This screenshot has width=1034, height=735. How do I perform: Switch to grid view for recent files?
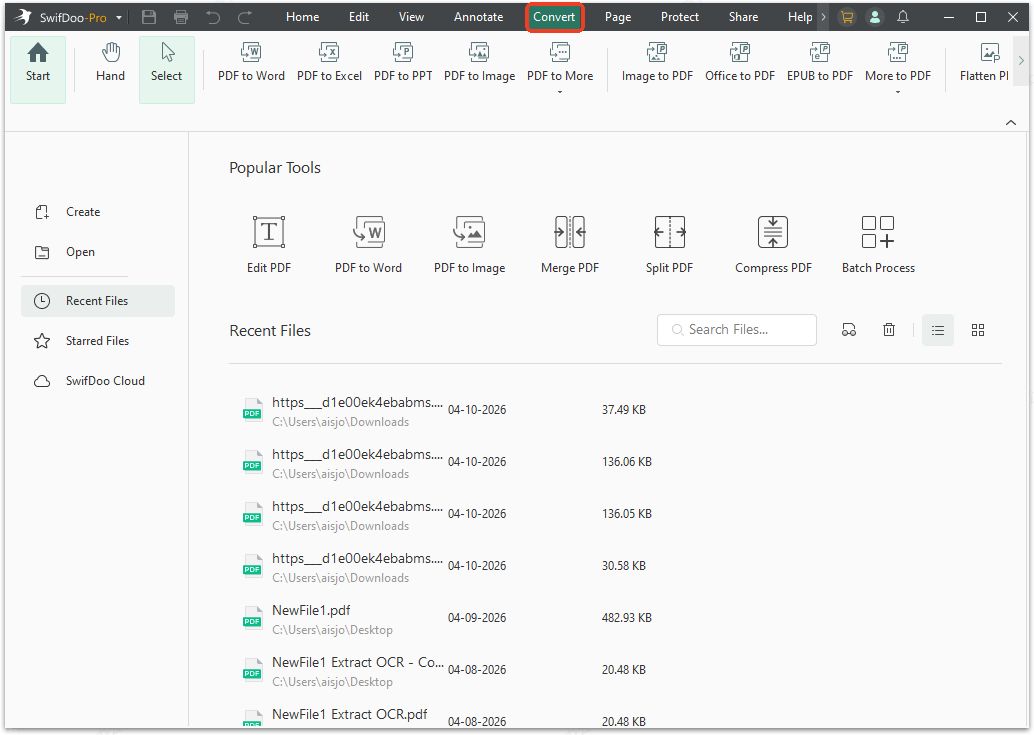click(977, 329)
